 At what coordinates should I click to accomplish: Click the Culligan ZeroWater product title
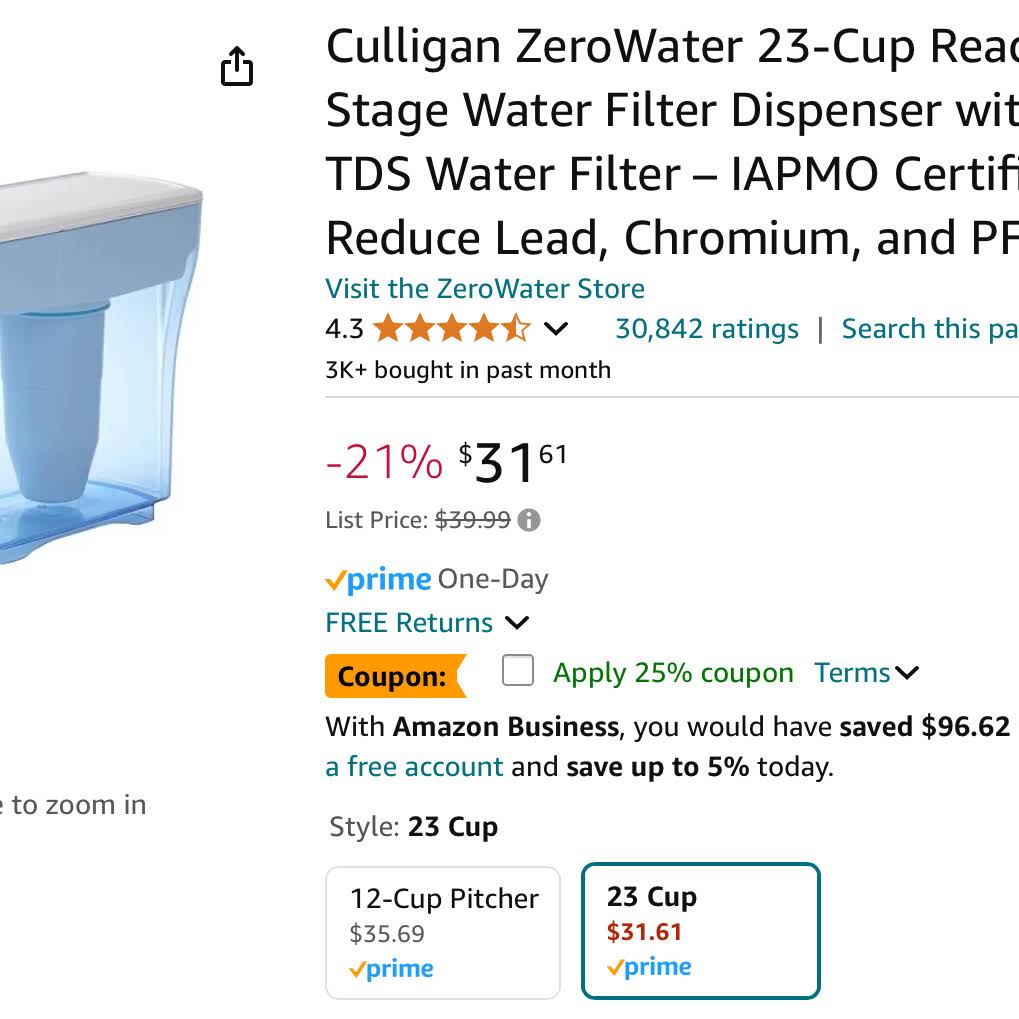[672, 142]
